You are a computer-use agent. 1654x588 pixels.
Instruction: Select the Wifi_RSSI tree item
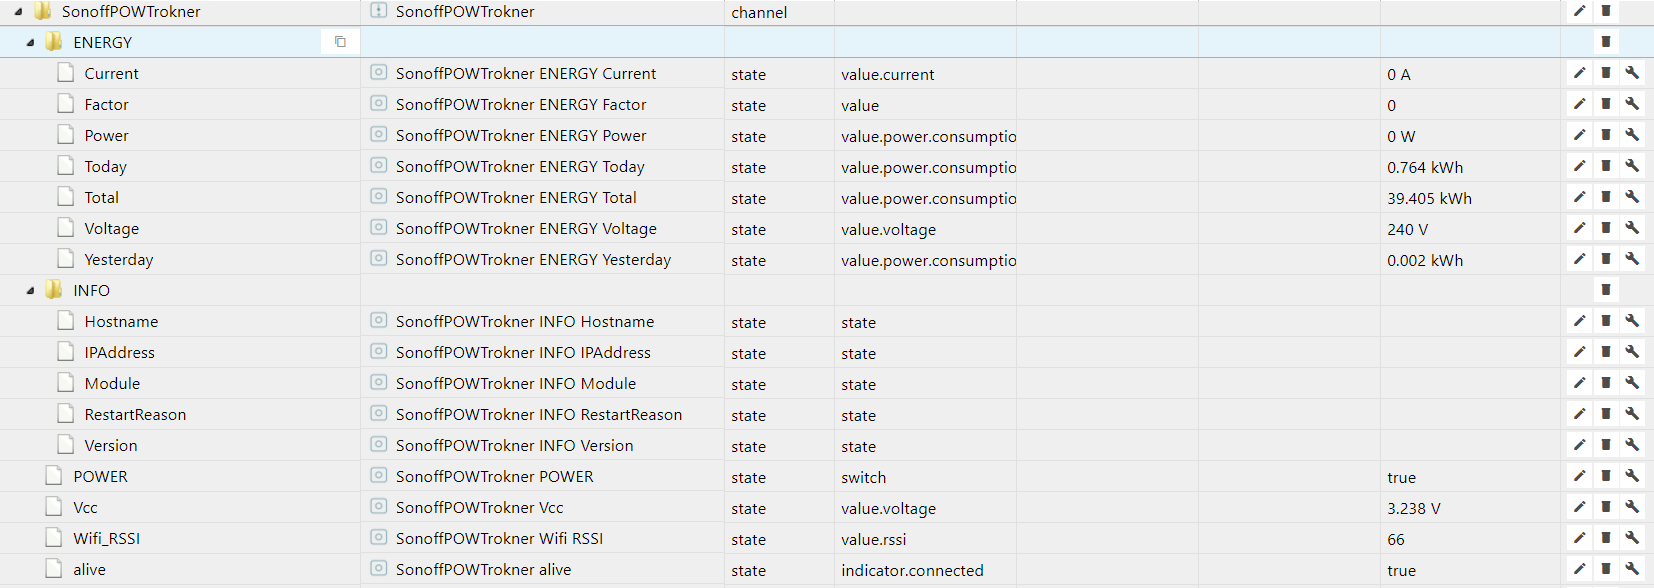(x=106, y=539)
